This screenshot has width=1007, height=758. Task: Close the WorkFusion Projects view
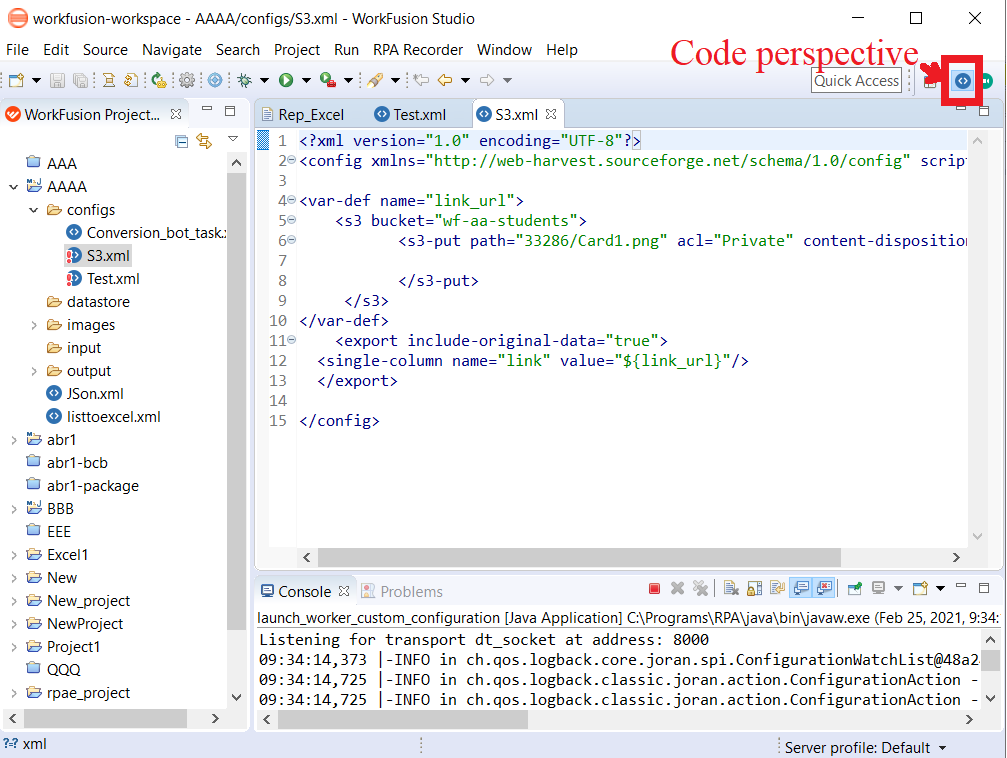(x=176, y=114)
